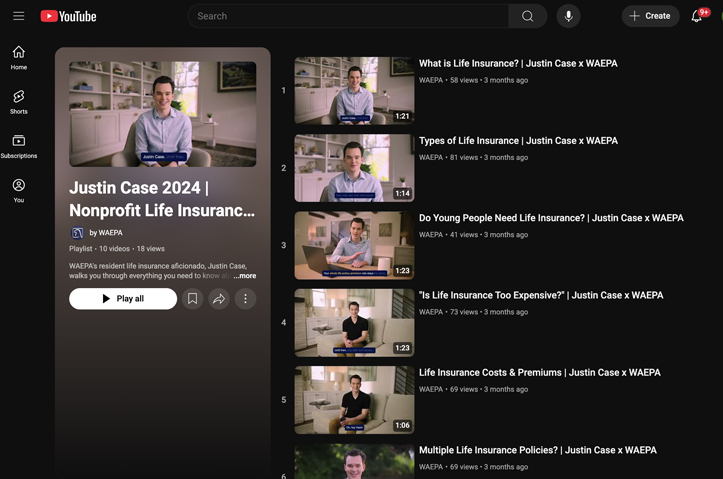723x479 pixels.
Task: Click the "10 videos" playlist info text
Action: pyautogui.click(x=114, y=249)
